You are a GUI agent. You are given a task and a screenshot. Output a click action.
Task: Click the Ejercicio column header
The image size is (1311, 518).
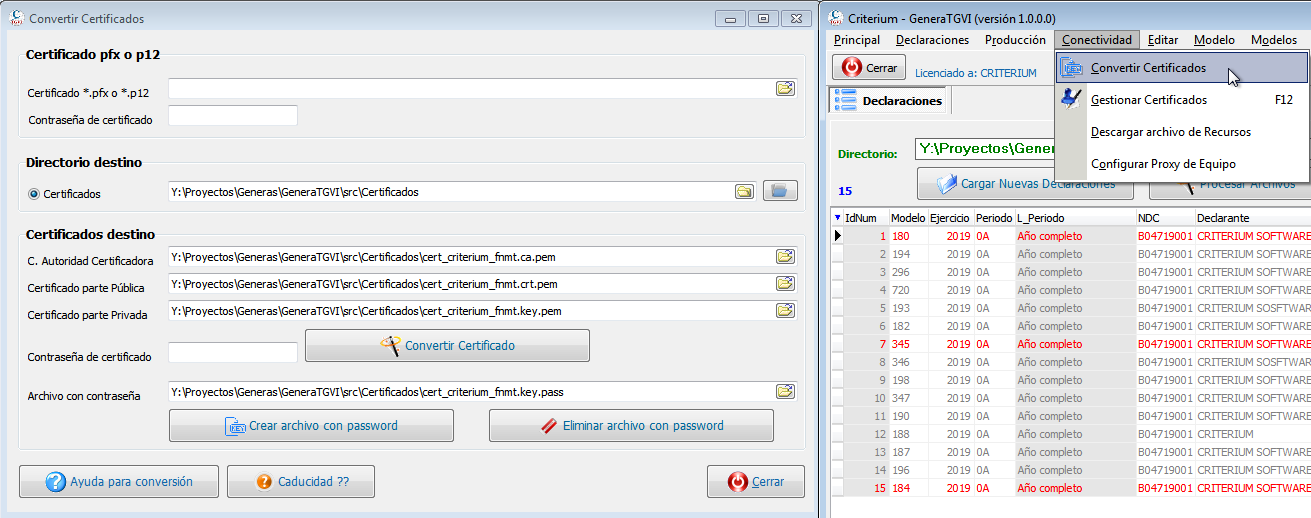click(950, 217)
